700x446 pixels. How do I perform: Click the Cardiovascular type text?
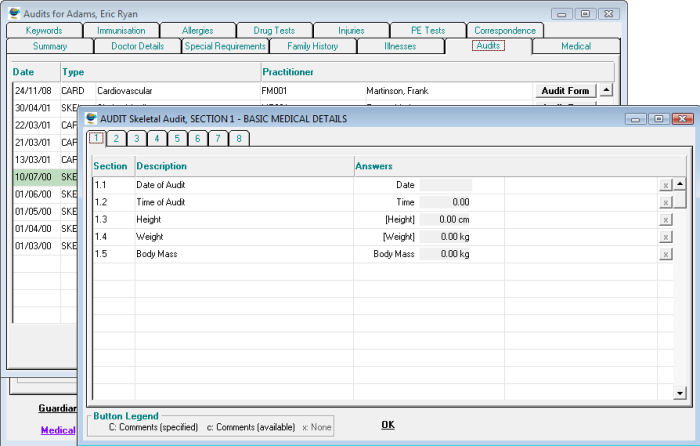pyautogui.click(x=125, y=91)
